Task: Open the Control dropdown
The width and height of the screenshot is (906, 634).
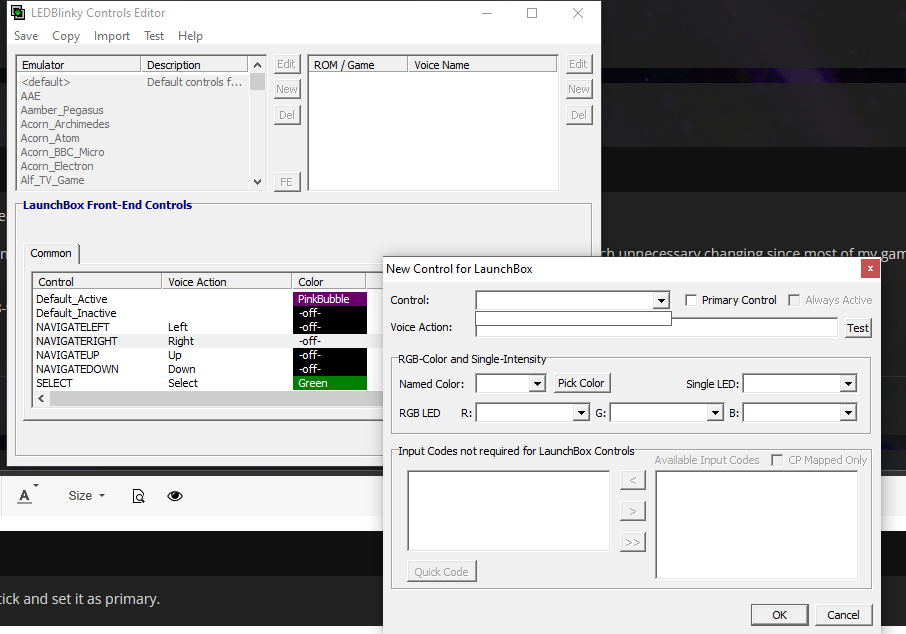Action: [662, 301]
